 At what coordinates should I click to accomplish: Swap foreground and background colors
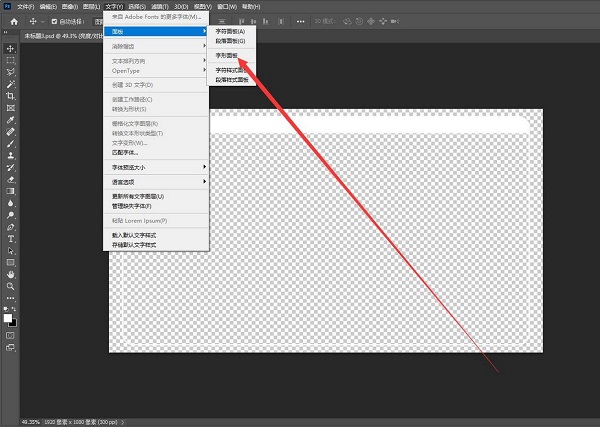pos(14,308)
